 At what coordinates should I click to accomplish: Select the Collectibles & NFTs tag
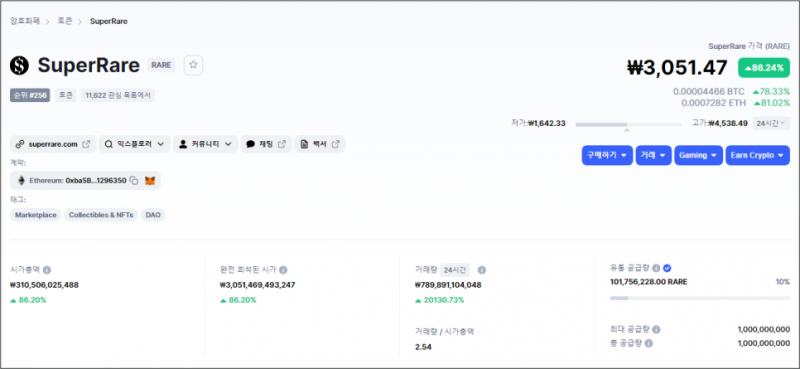101,215
